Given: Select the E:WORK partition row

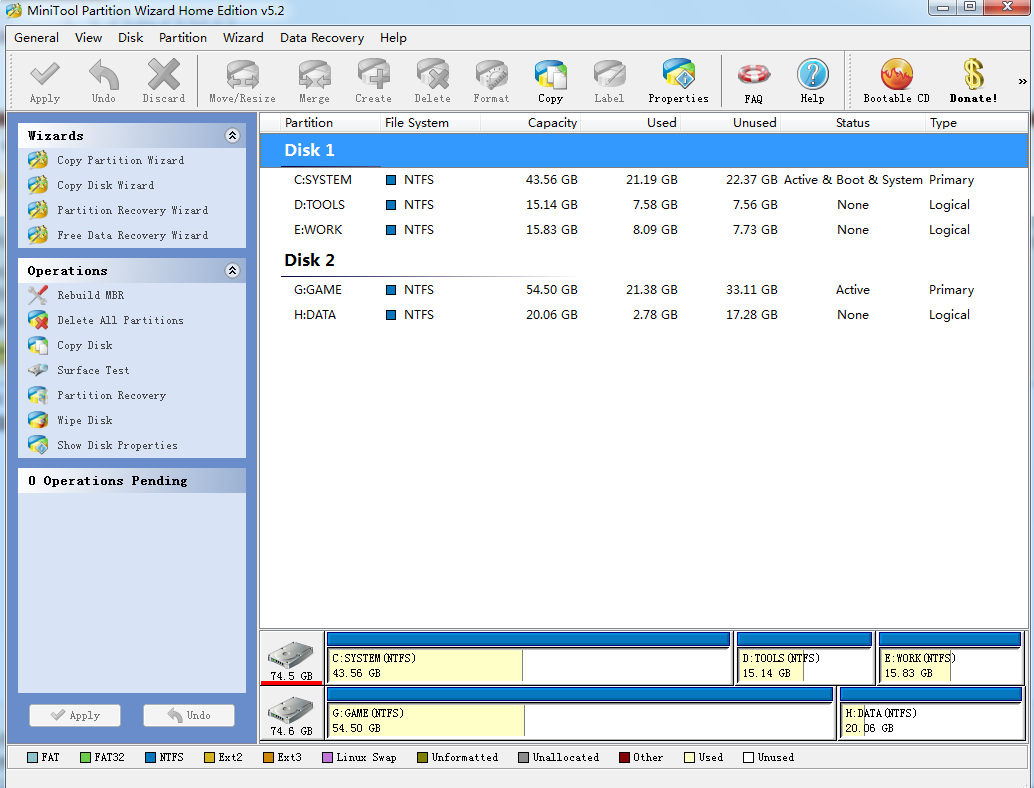Looking at the screenshot, I should pos(644,229).
